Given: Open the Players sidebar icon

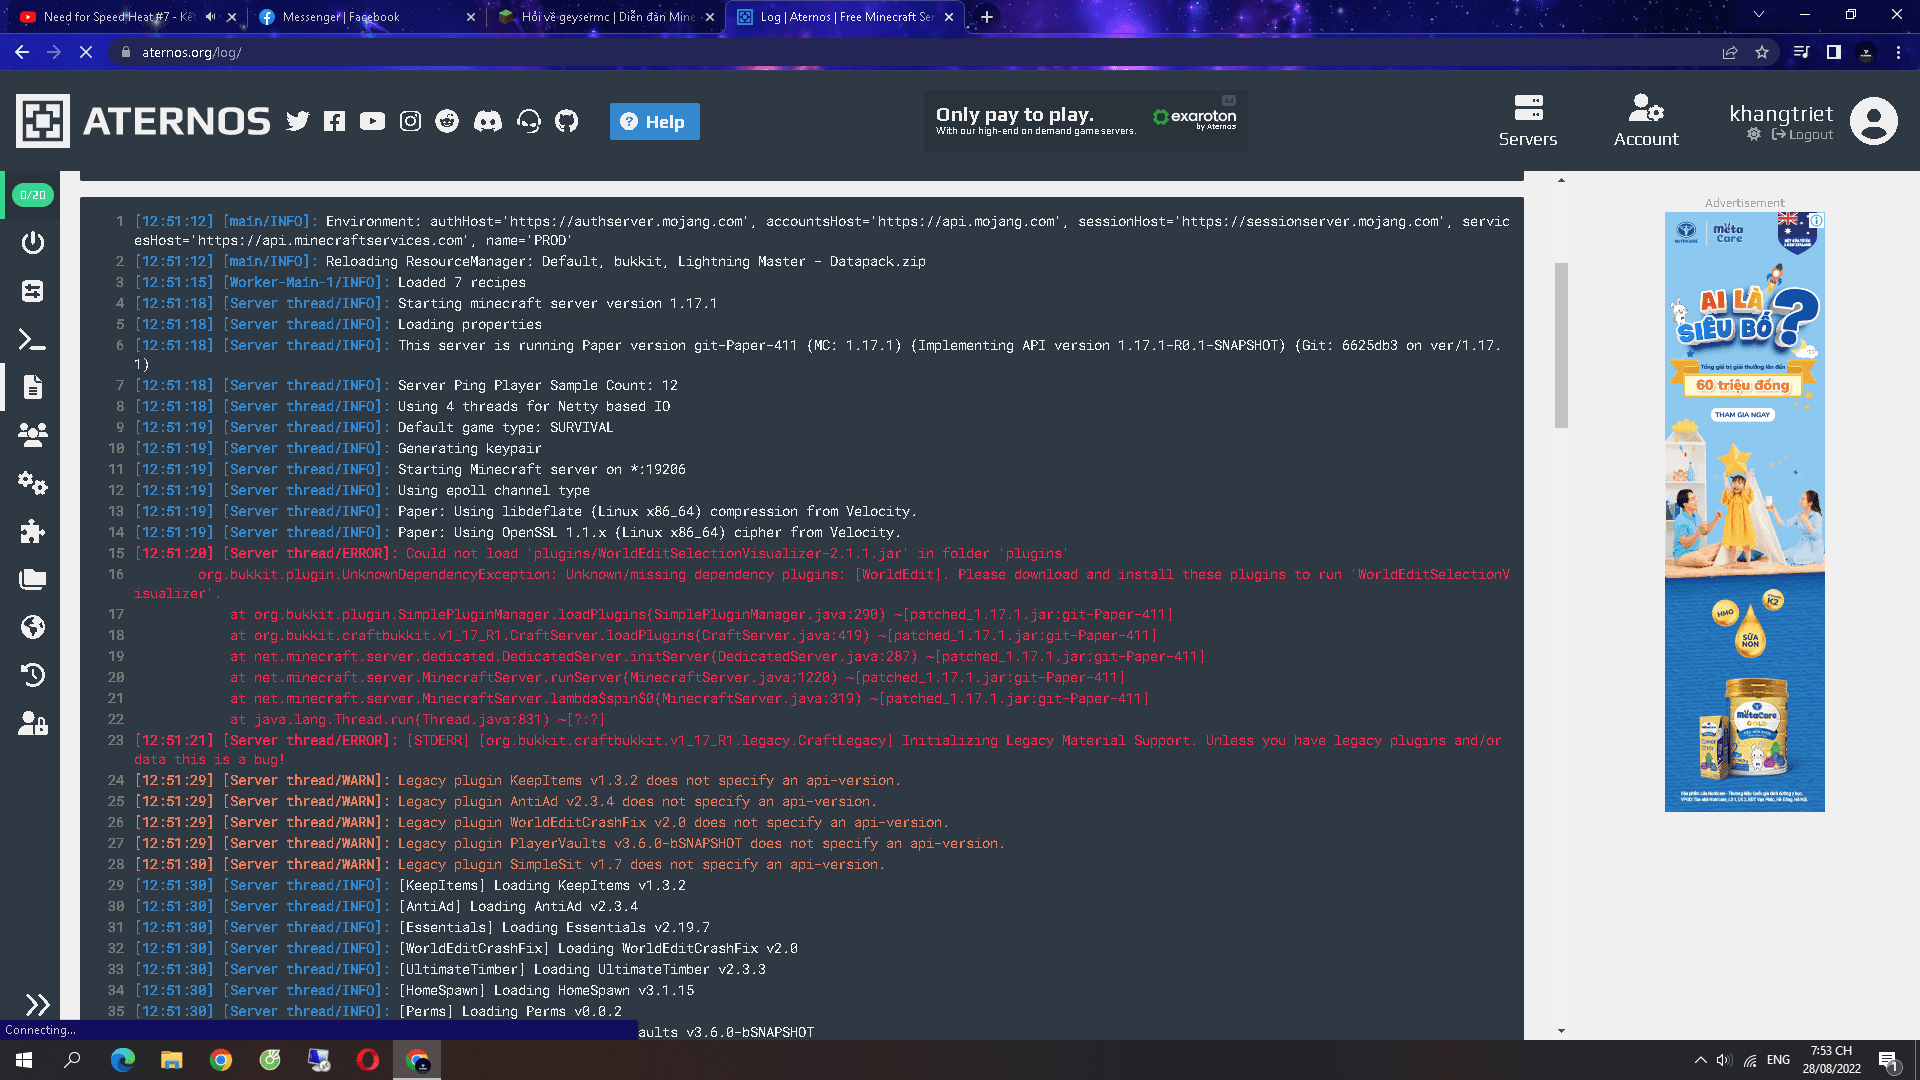Looking at the screenshot, I should 32,435.
